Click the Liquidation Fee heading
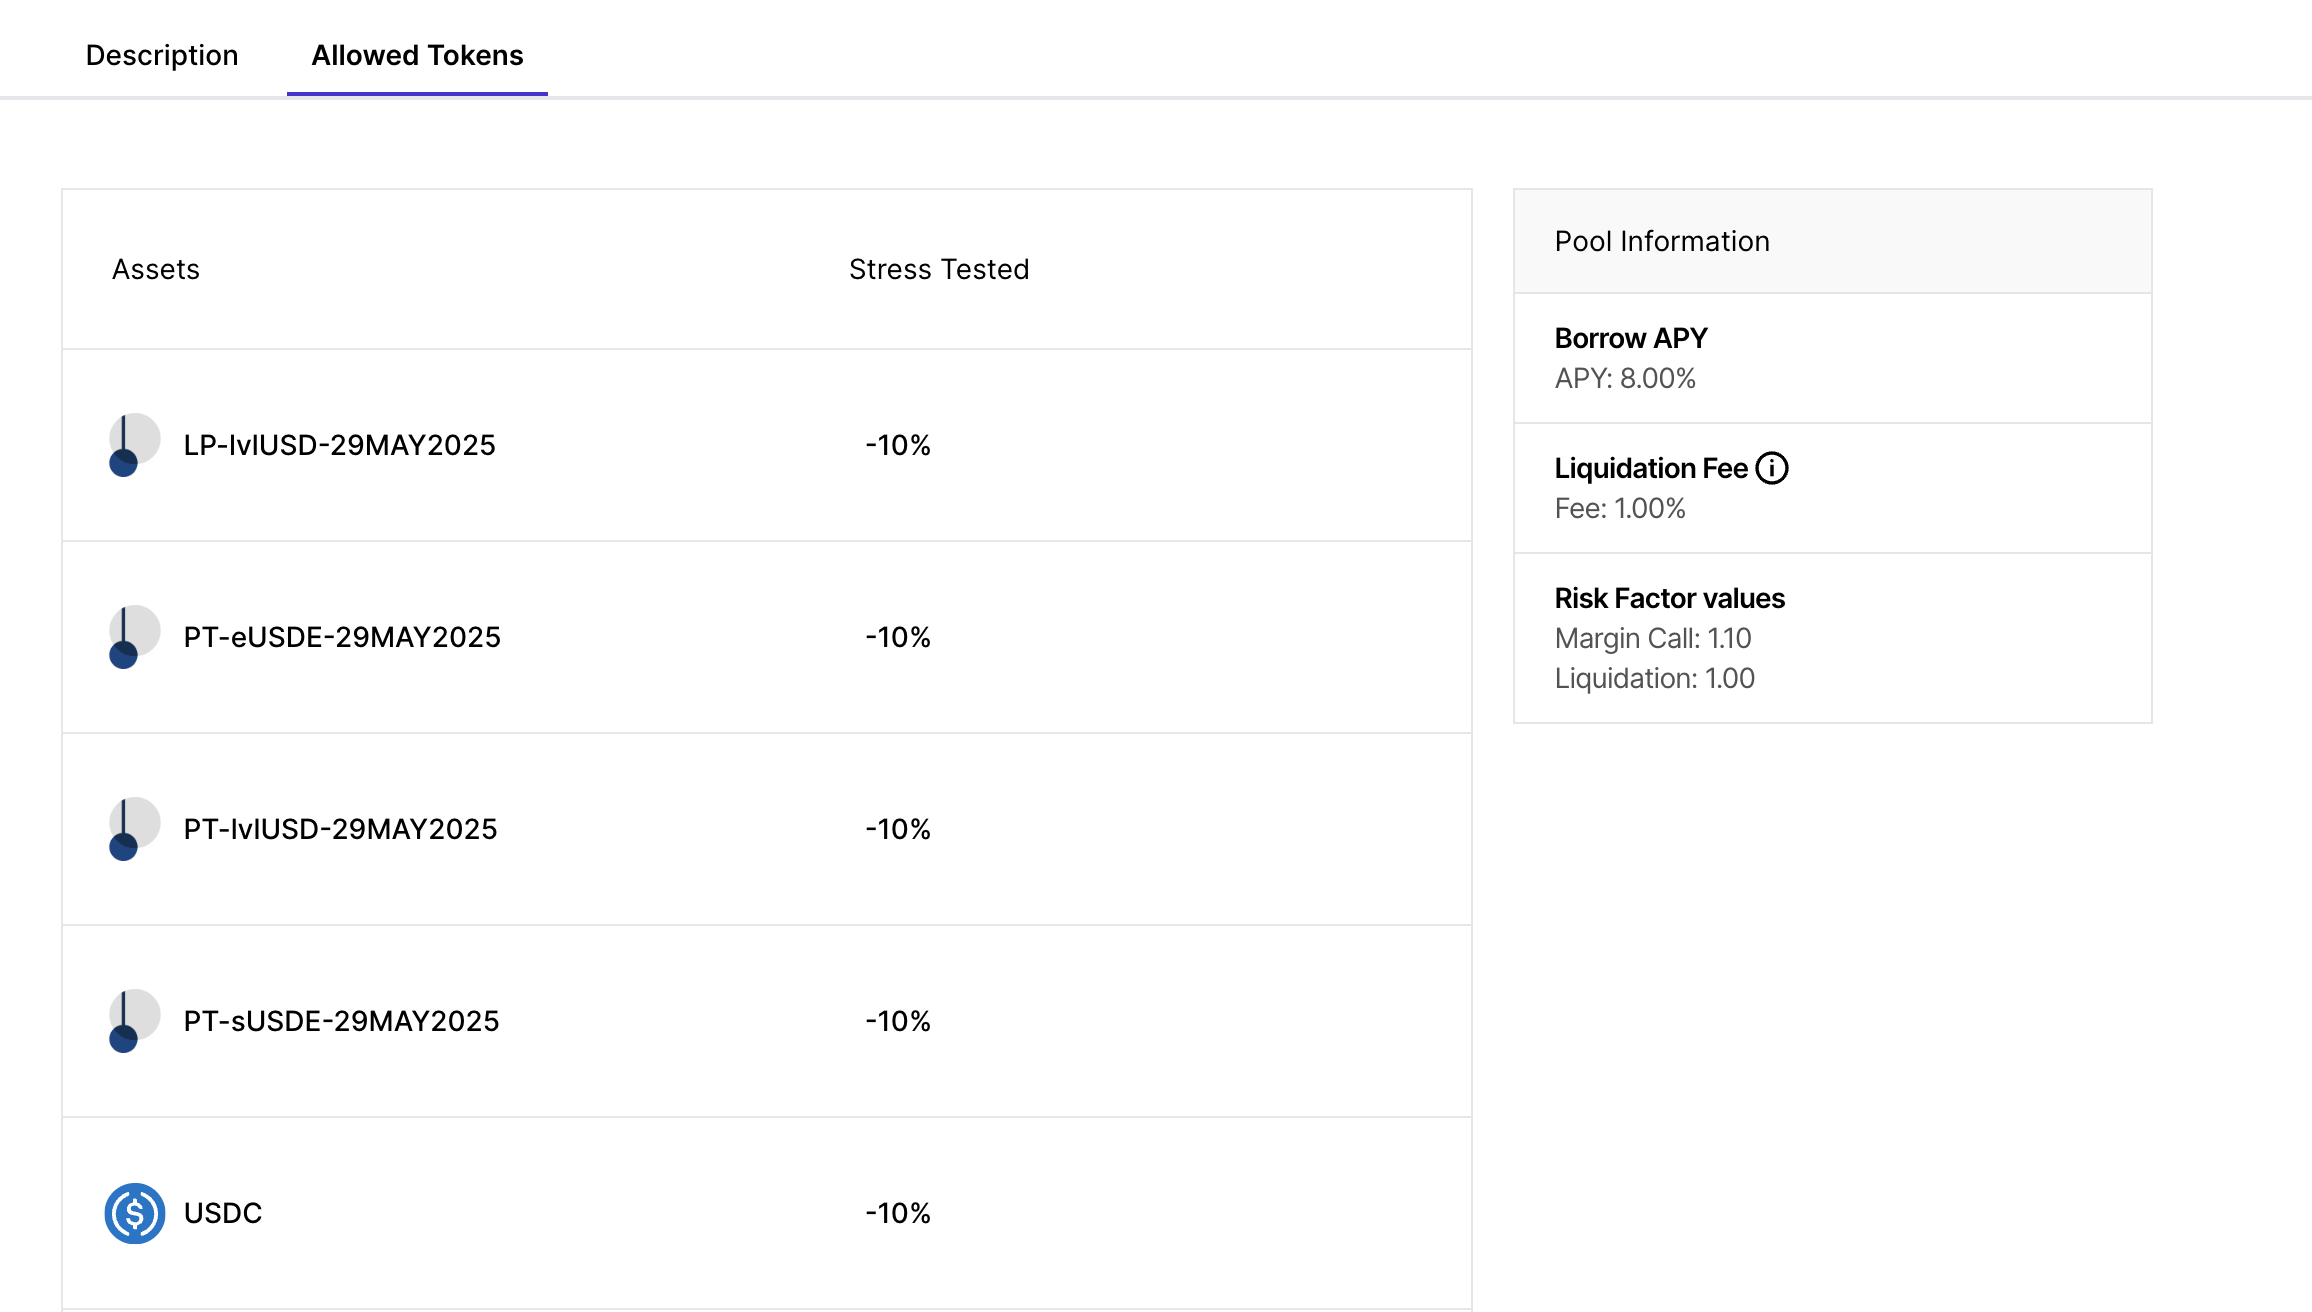Viewport: 2312px width, 1312px height. pos(1651,468)
